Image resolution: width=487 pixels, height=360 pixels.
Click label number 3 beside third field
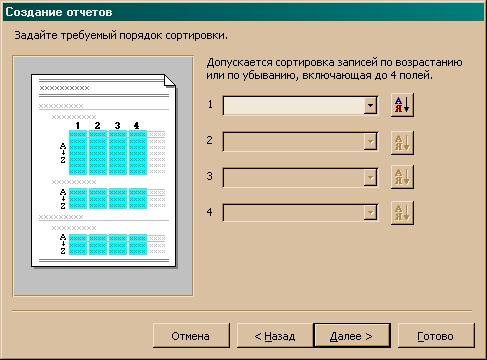209,176
